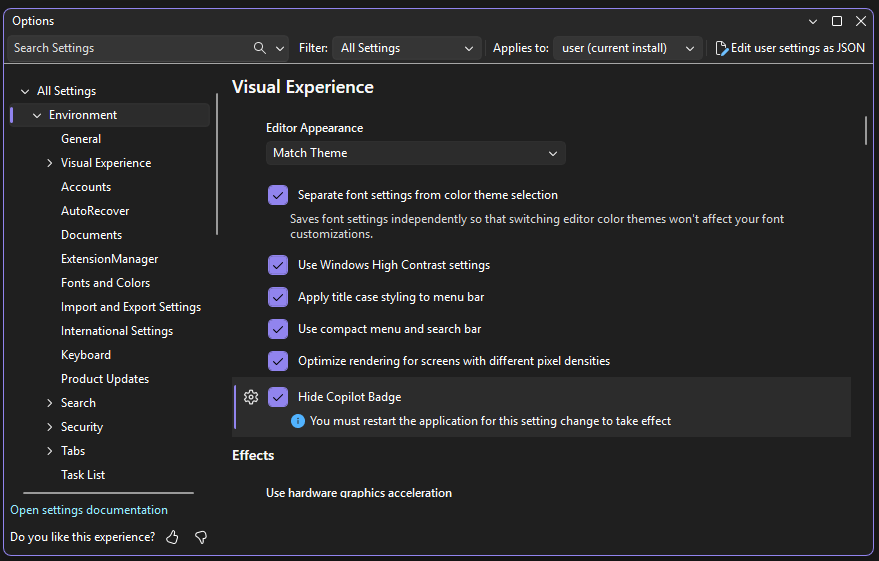Maximize the Options window
879x561 pixels.
tap(837, 21)
